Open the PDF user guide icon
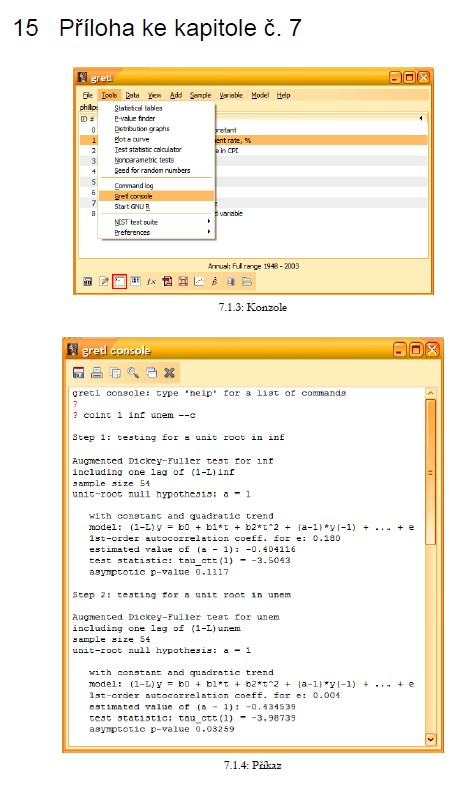 tap(167, 281)
